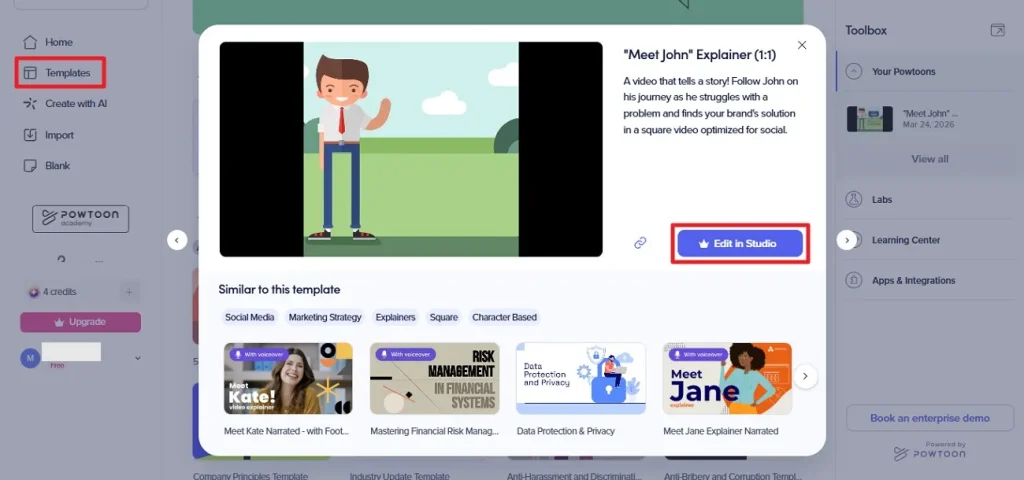Open Apps & Integrations
The image size is (1024, 480).
[x=913, y=281]
